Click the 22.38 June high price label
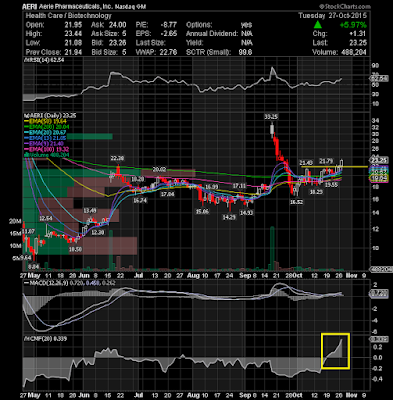Screen dimensions: 393x400 click(117, 158)
